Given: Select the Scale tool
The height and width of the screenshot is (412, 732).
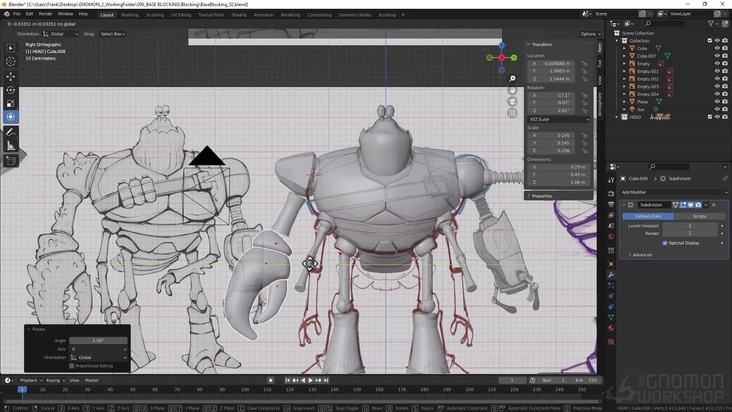Looking at the screenshot, I should 11,103.
